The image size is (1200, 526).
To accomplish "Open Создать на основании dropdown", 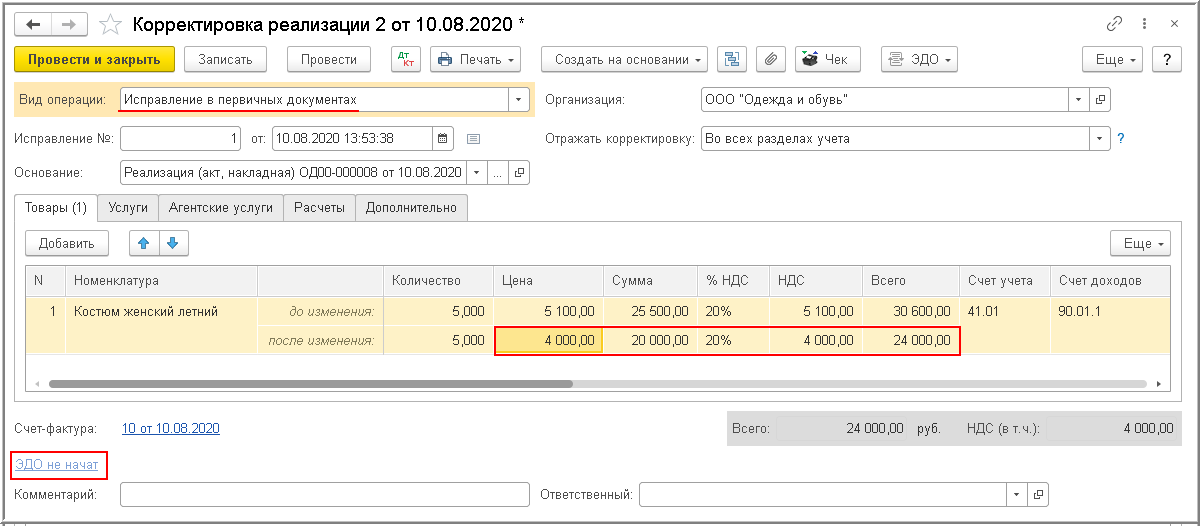I will [x=624, y=59].
